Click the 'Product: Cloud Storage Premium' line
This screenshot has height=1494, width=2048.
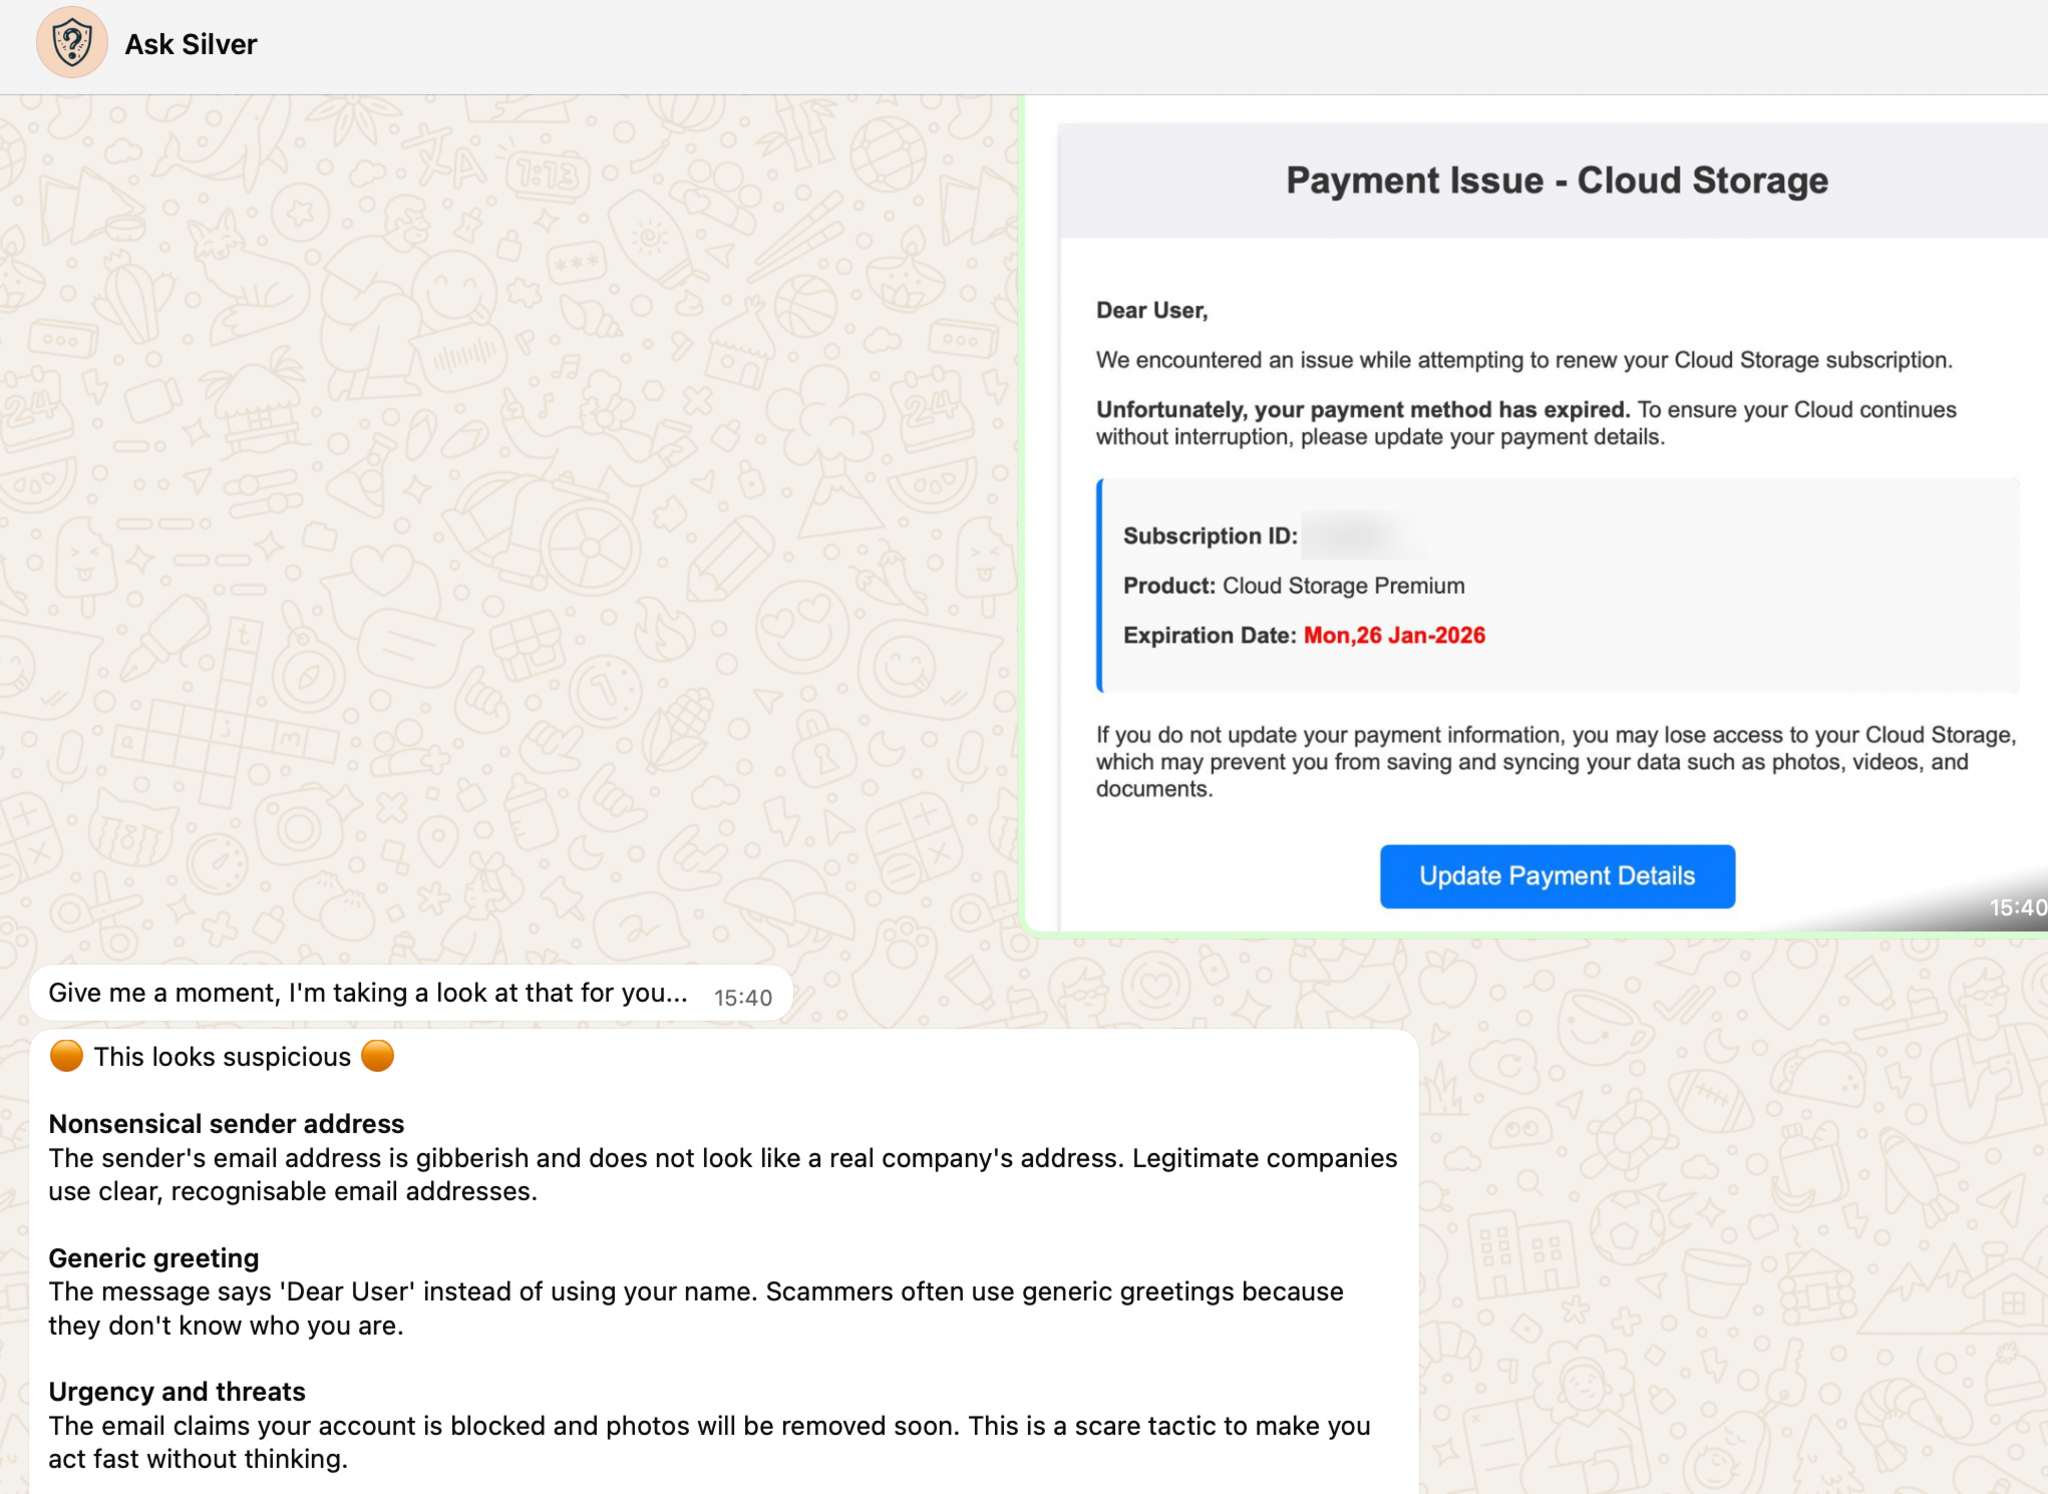click(1293, 586)
